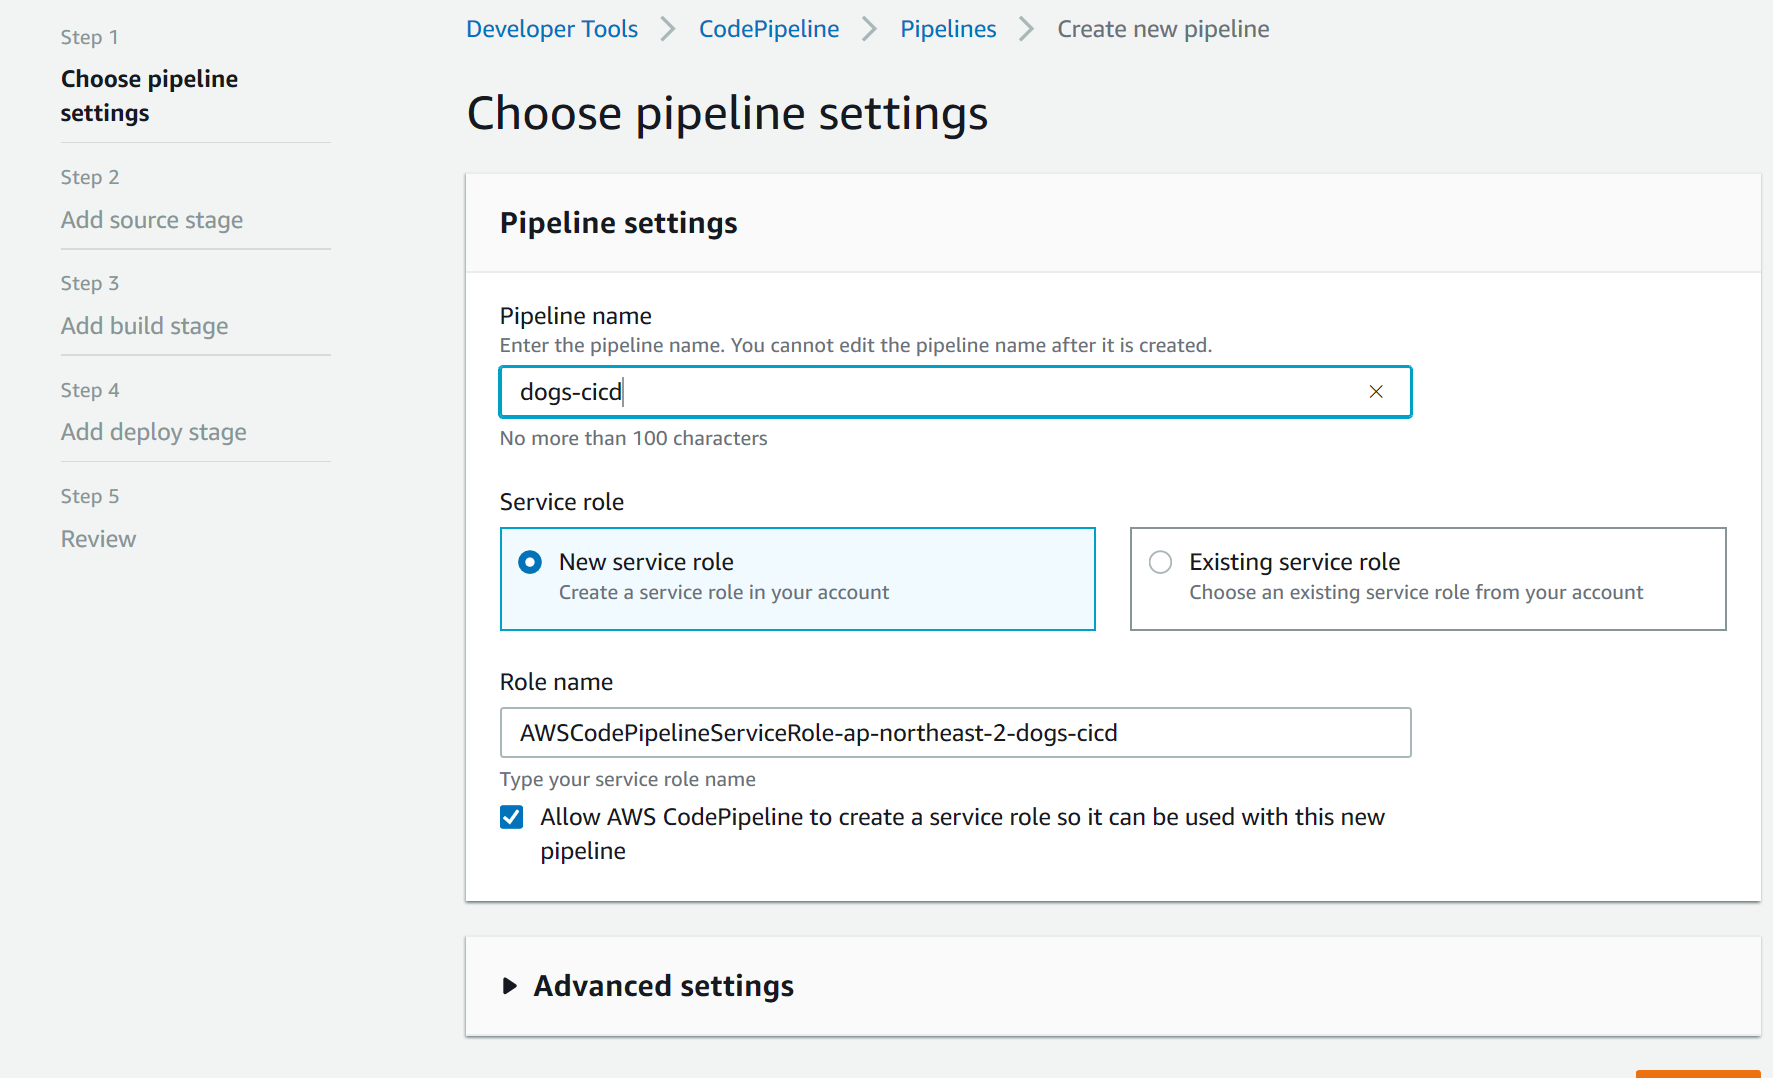Go to the CodePipeline breadcrumb link
Screen dimensions: 1773x1078
click(768, 29)
